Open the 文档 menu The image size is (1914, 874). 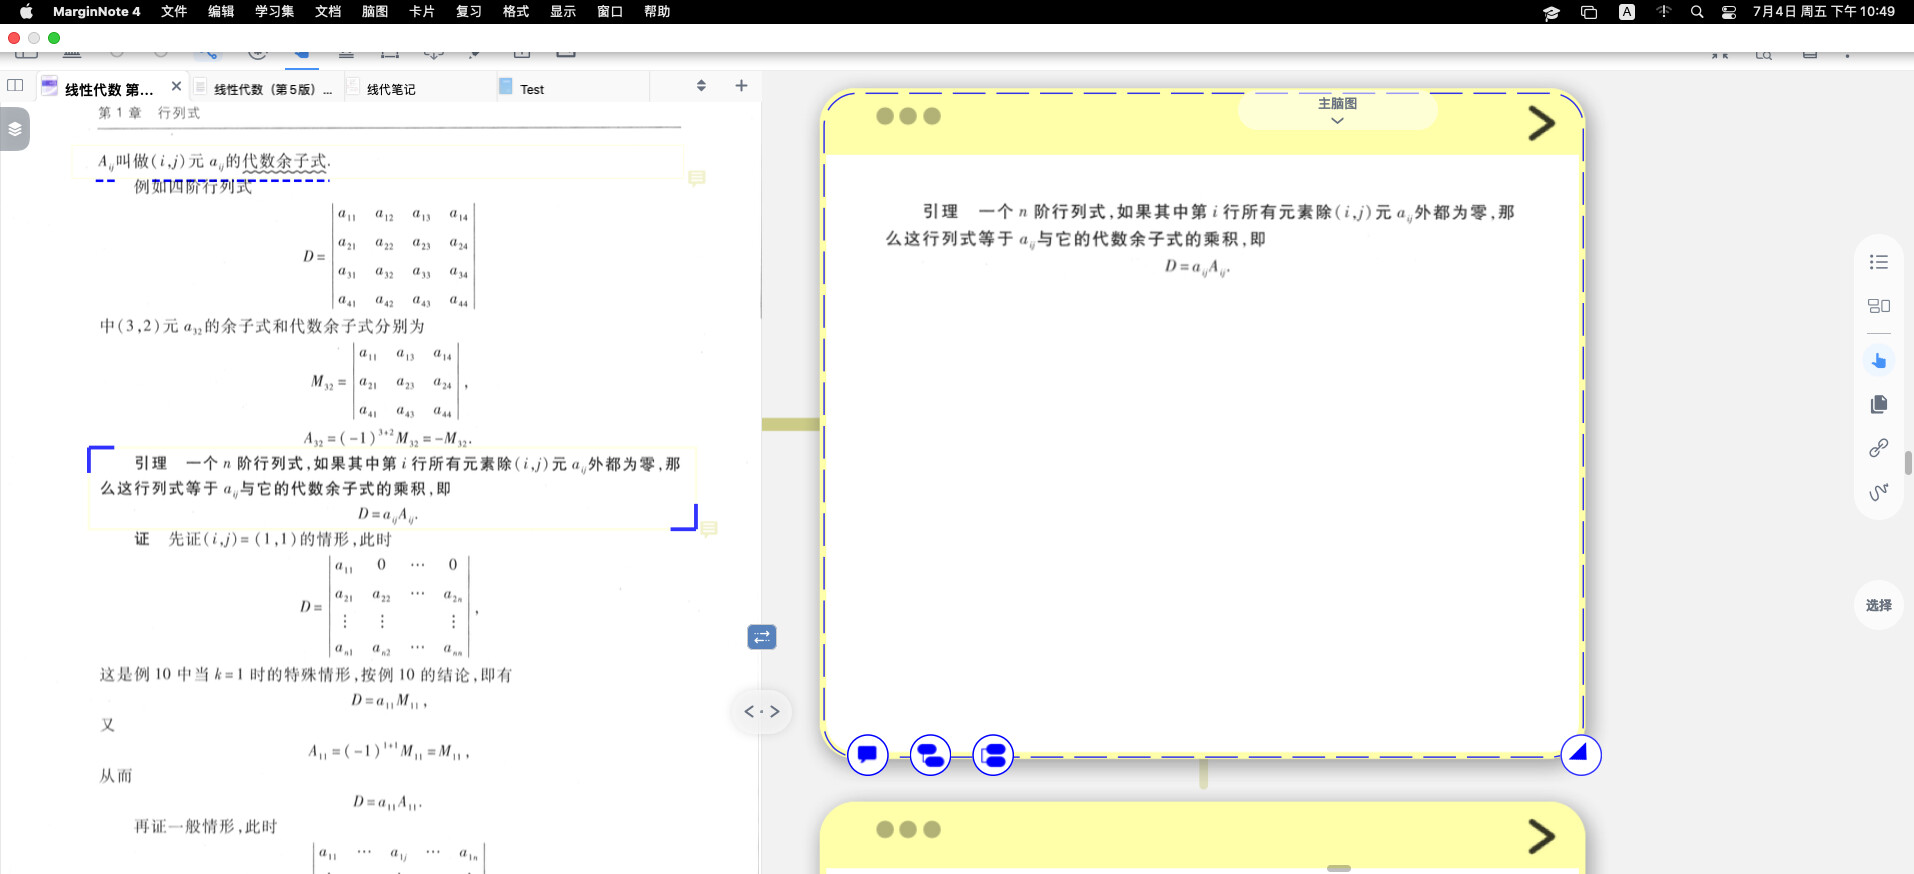tap(328, 11)
